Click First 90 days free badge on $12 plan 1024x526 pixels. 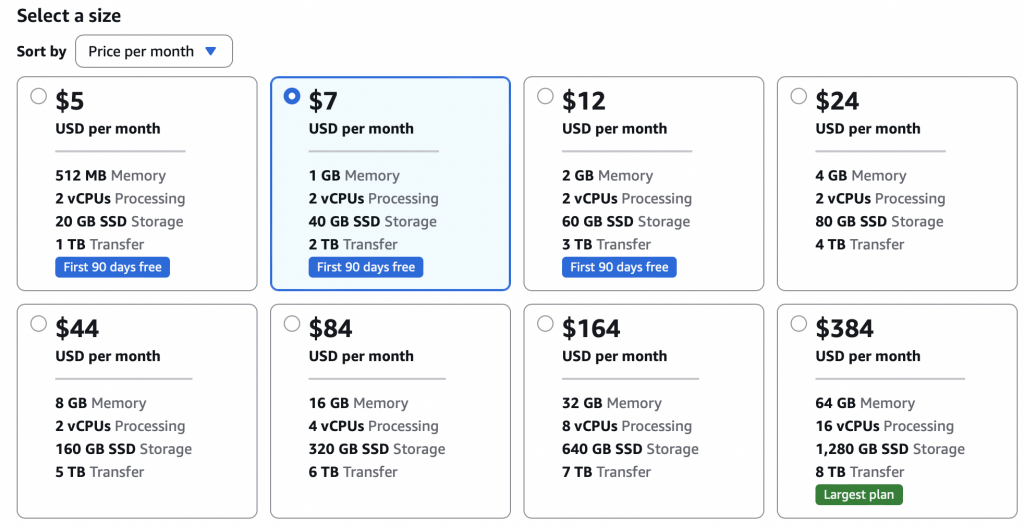pyautogui.click(x=619, y=267)
